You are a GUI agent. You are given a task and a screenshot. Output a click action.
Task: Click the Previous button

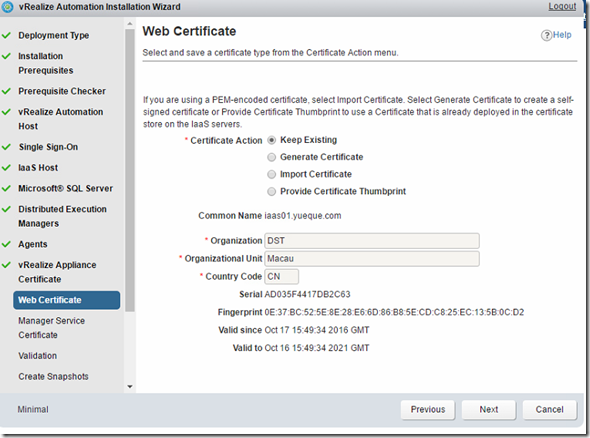pos(428,409)
